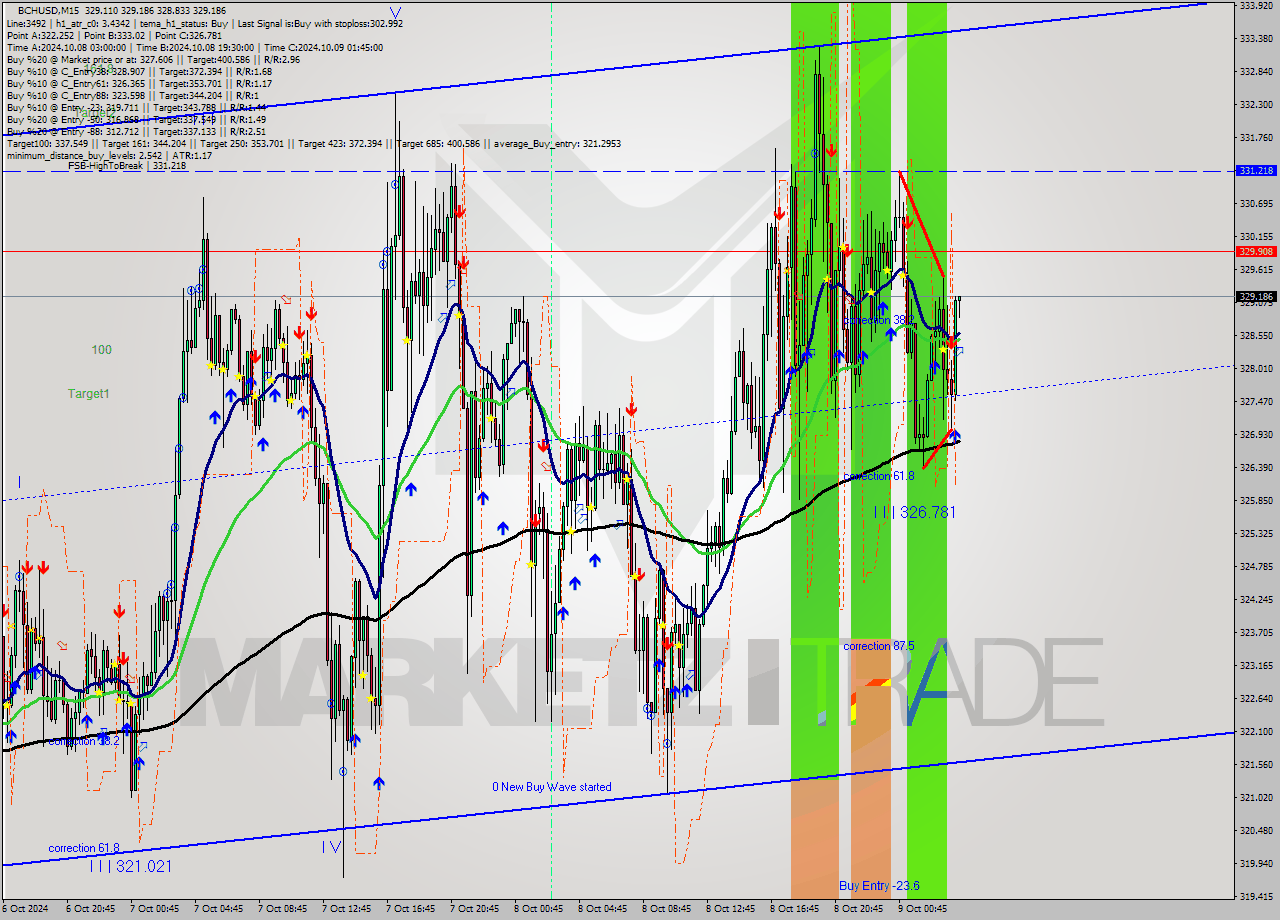
Task: Click the 'Target100: 337.549' summary line
Action: (x=313, y=143)
